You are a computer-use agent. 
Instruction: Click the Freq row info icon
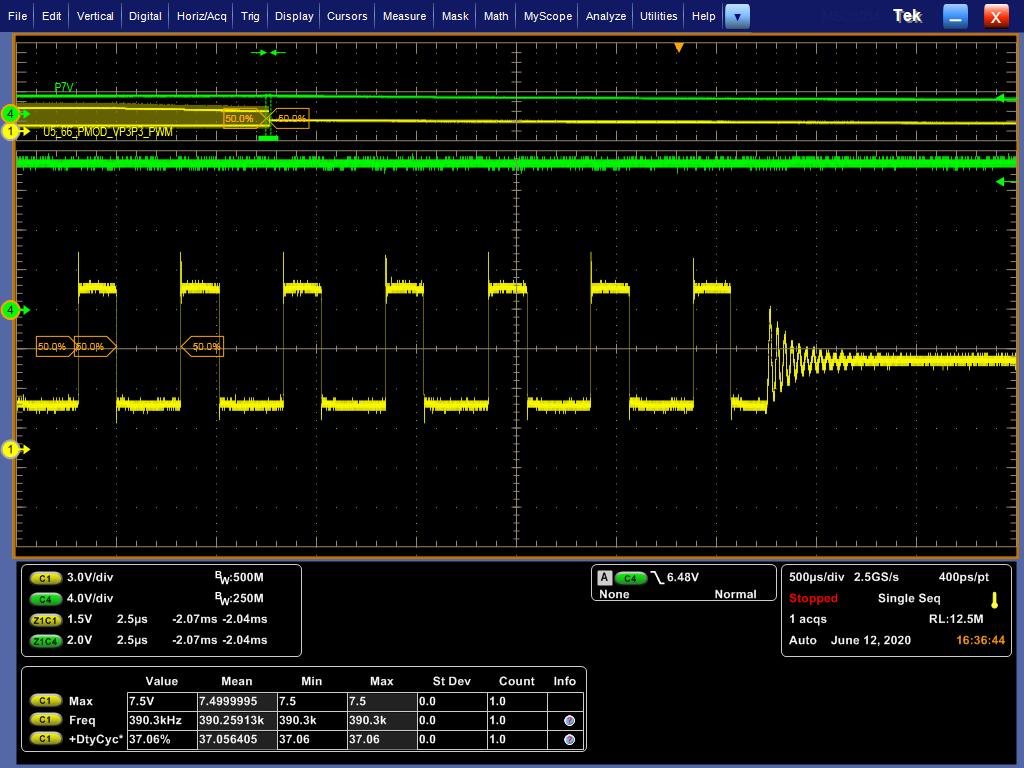569,720
